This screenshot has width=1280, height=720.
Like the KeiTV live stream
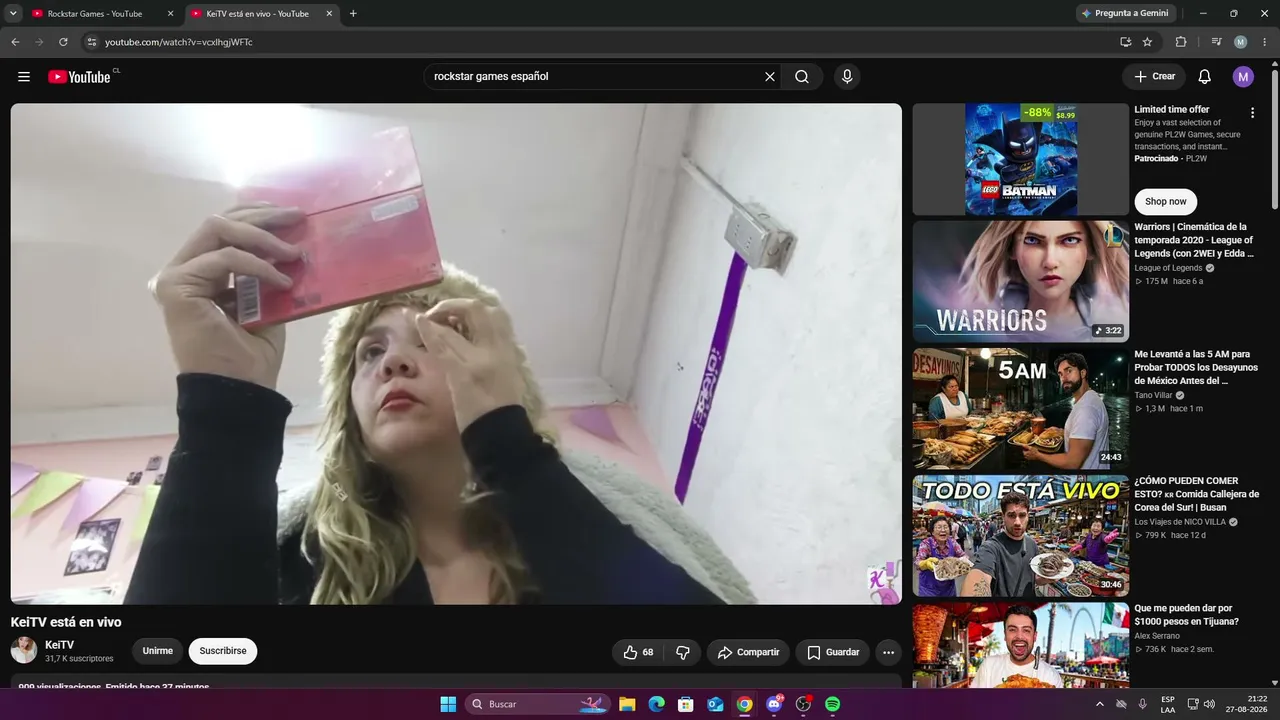[639, 652]
